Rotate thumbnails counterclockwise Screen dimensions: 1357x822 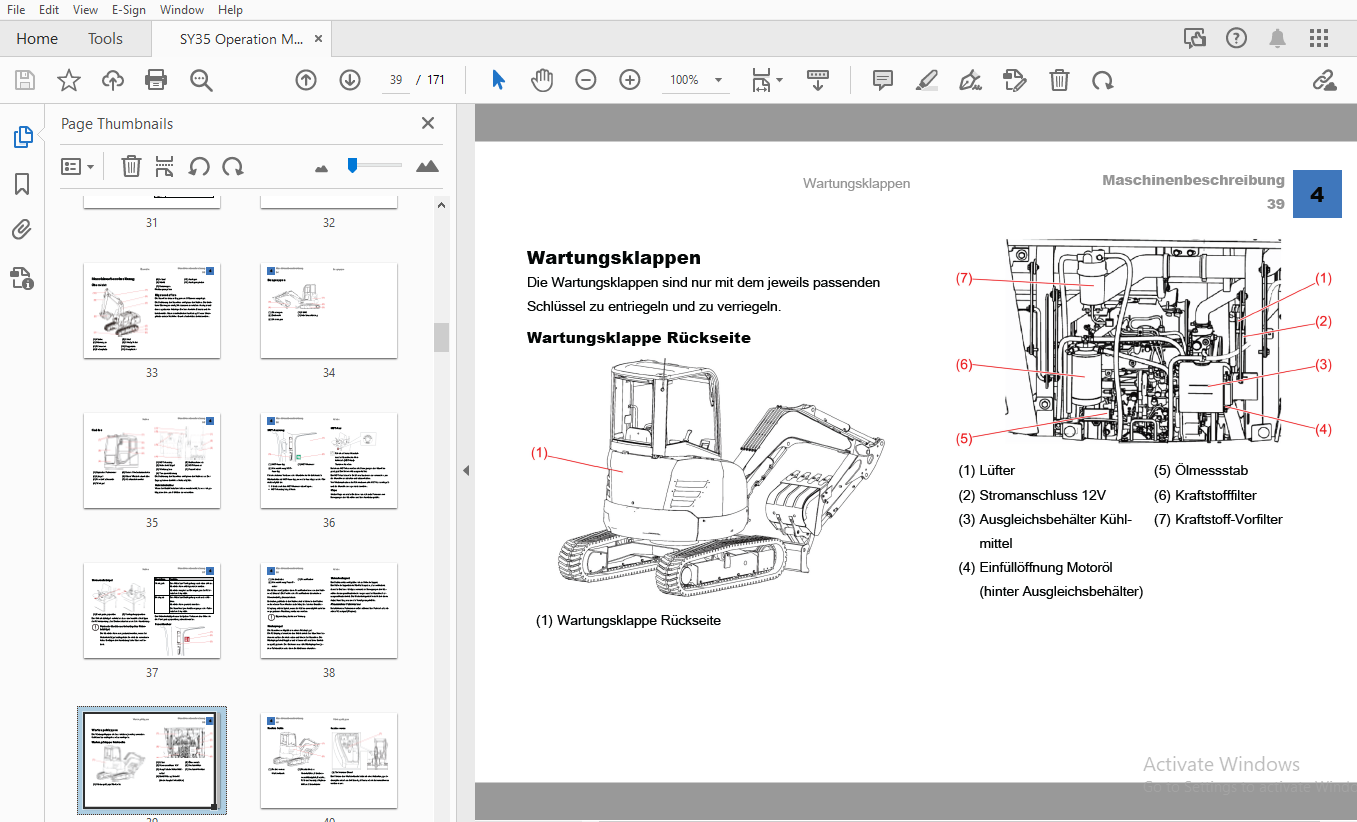click(x=199, y=166)
